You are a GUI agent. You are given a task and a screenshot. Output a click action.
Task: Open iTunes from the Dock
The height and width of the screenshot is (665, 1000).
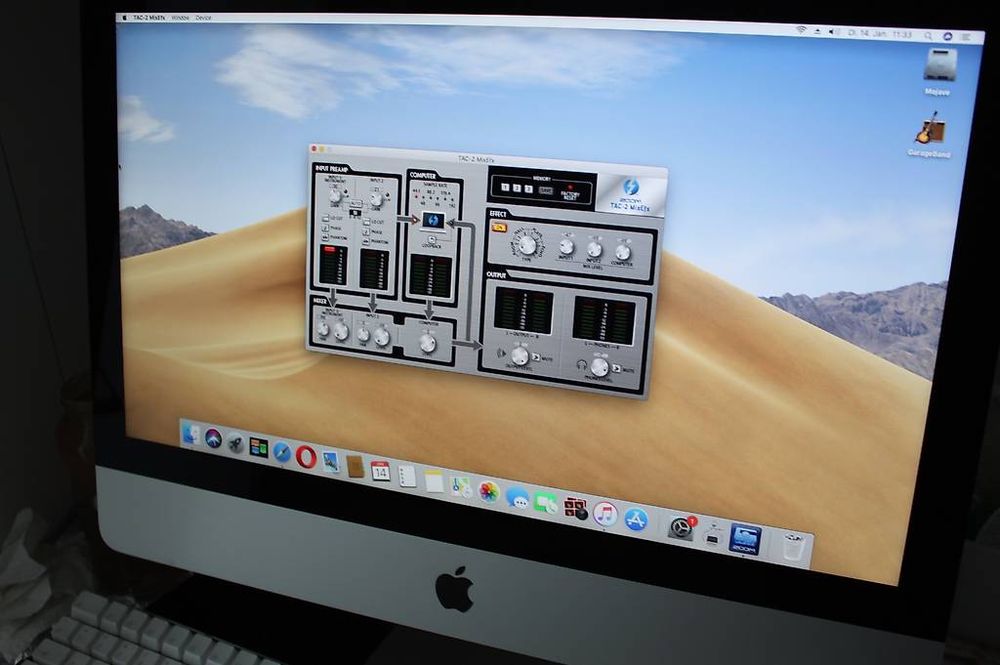tap(605, 514)
